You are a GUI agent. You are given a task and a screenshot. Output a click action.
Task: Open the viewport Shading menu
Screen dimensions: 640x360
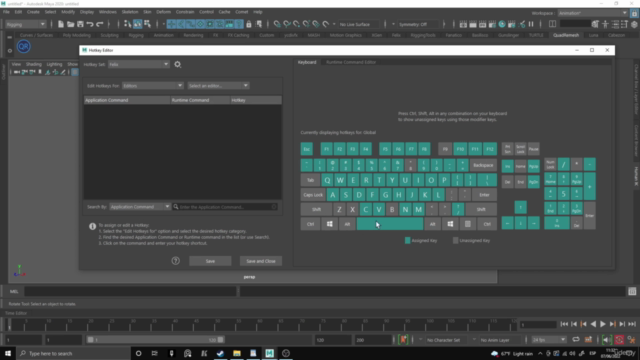click(33, 64)
